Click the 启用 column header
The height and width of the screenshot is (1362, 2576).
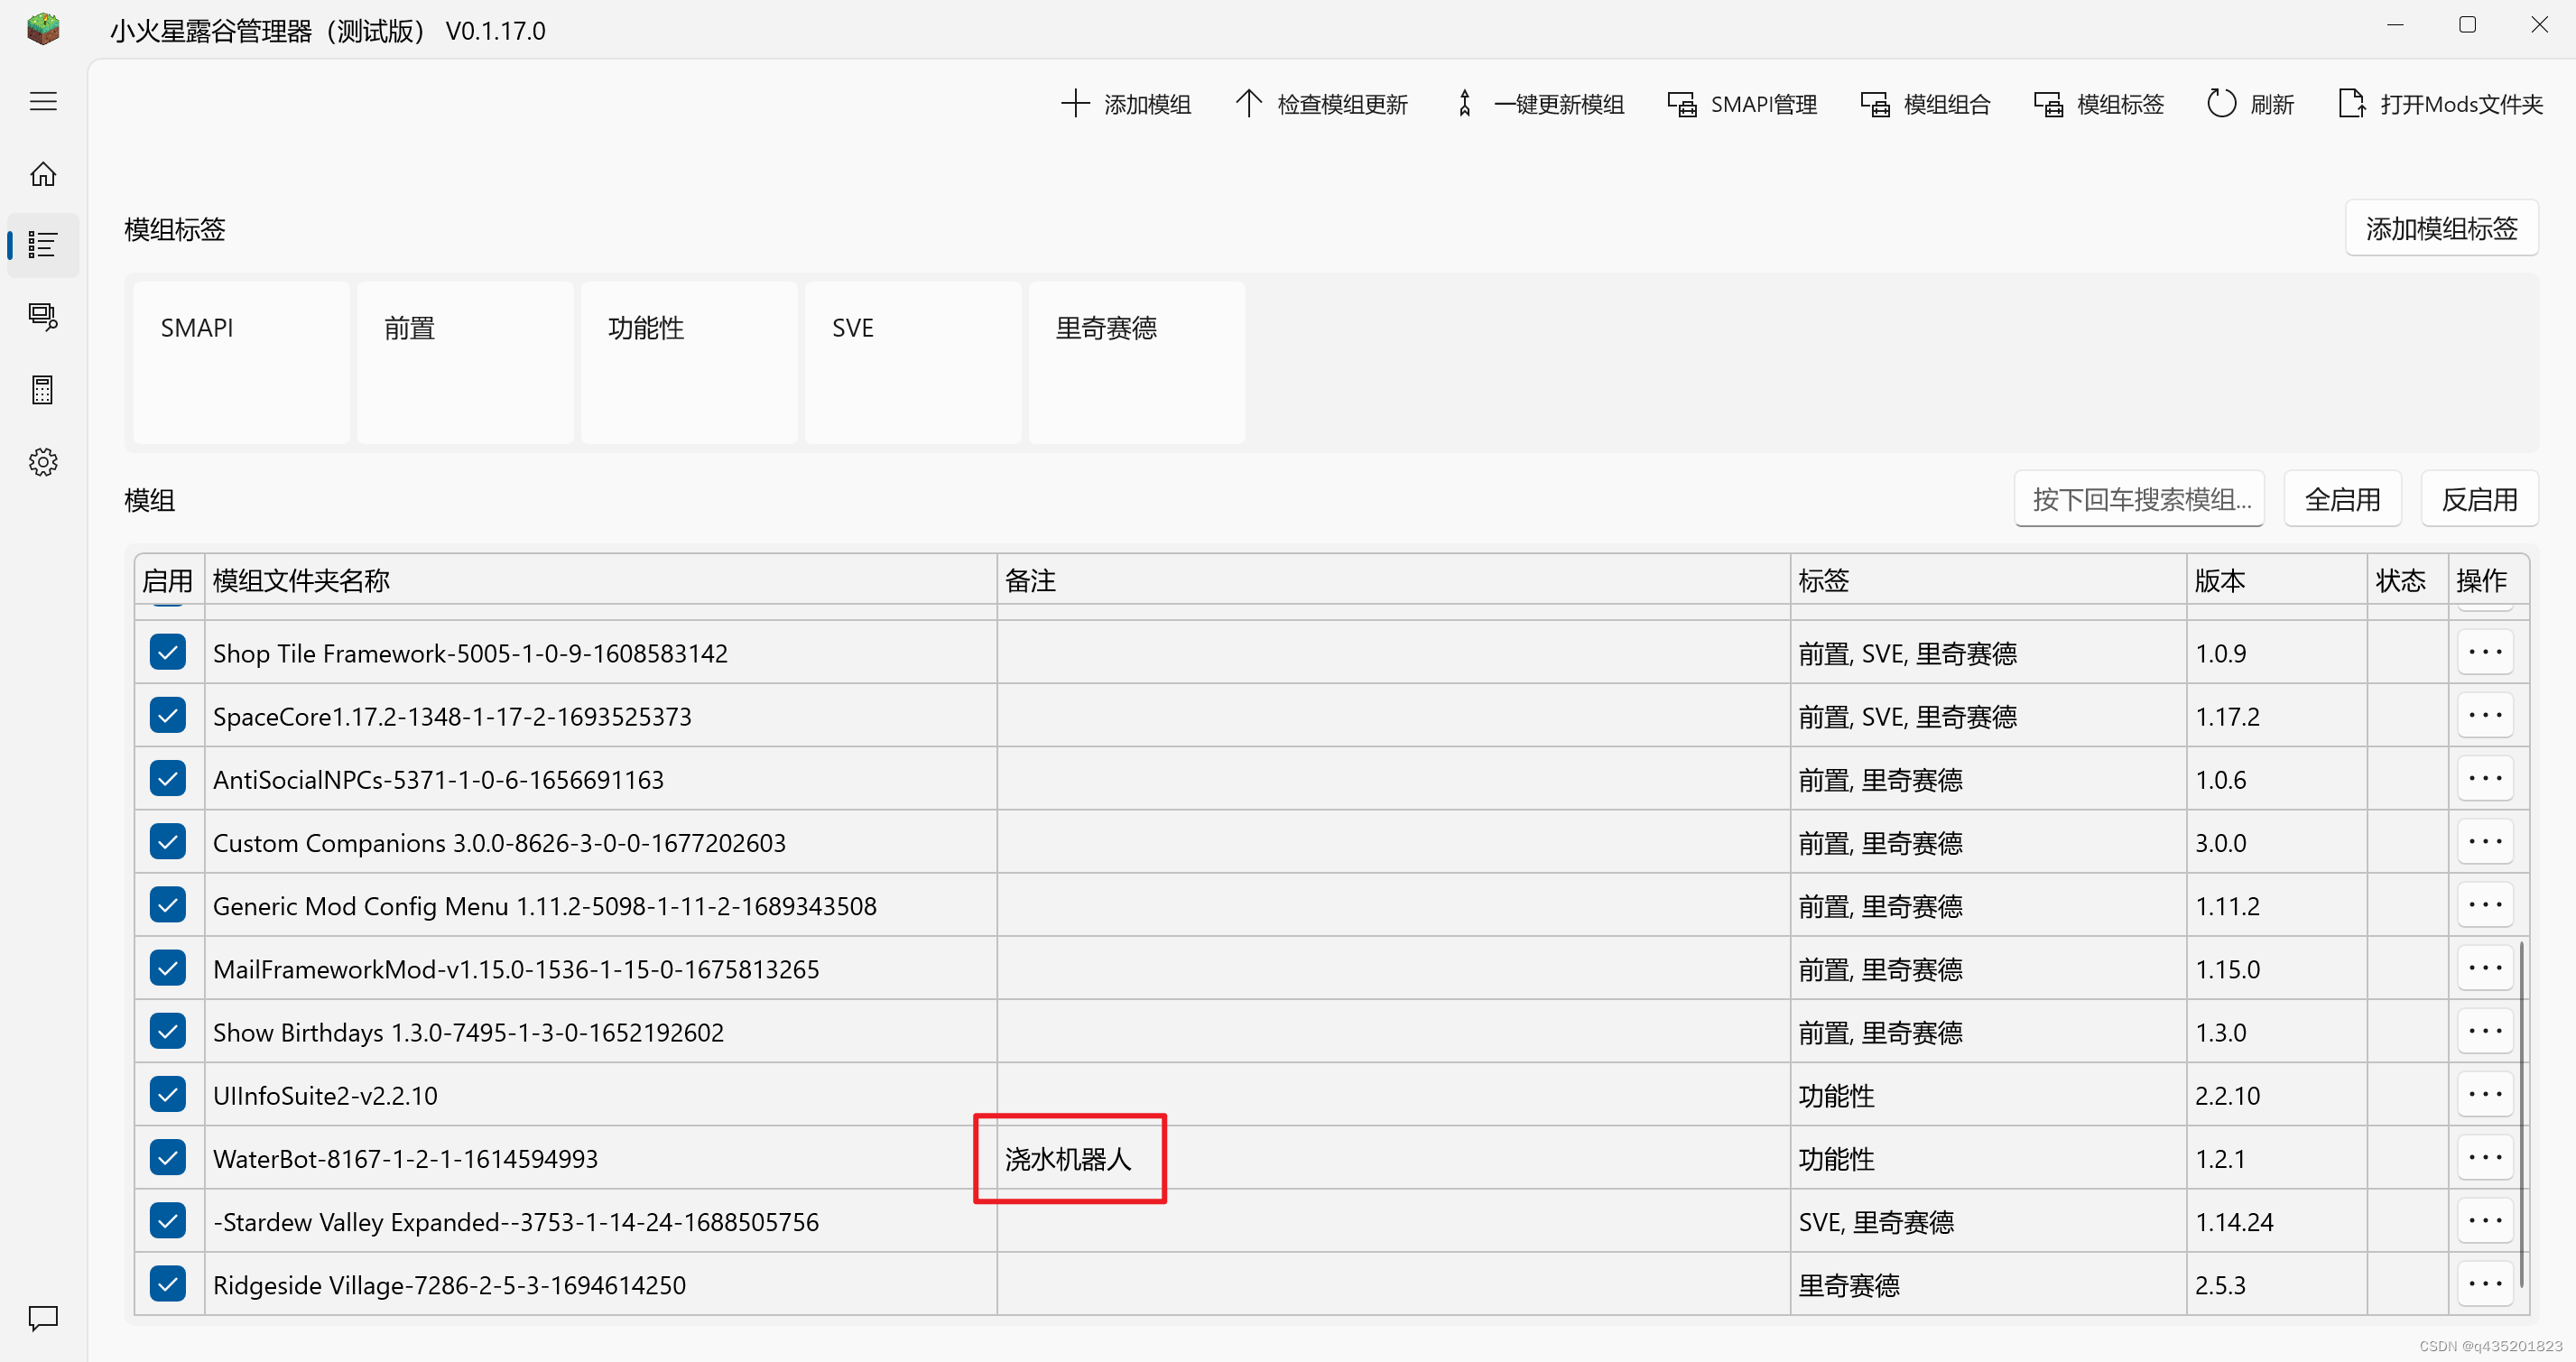169,580
